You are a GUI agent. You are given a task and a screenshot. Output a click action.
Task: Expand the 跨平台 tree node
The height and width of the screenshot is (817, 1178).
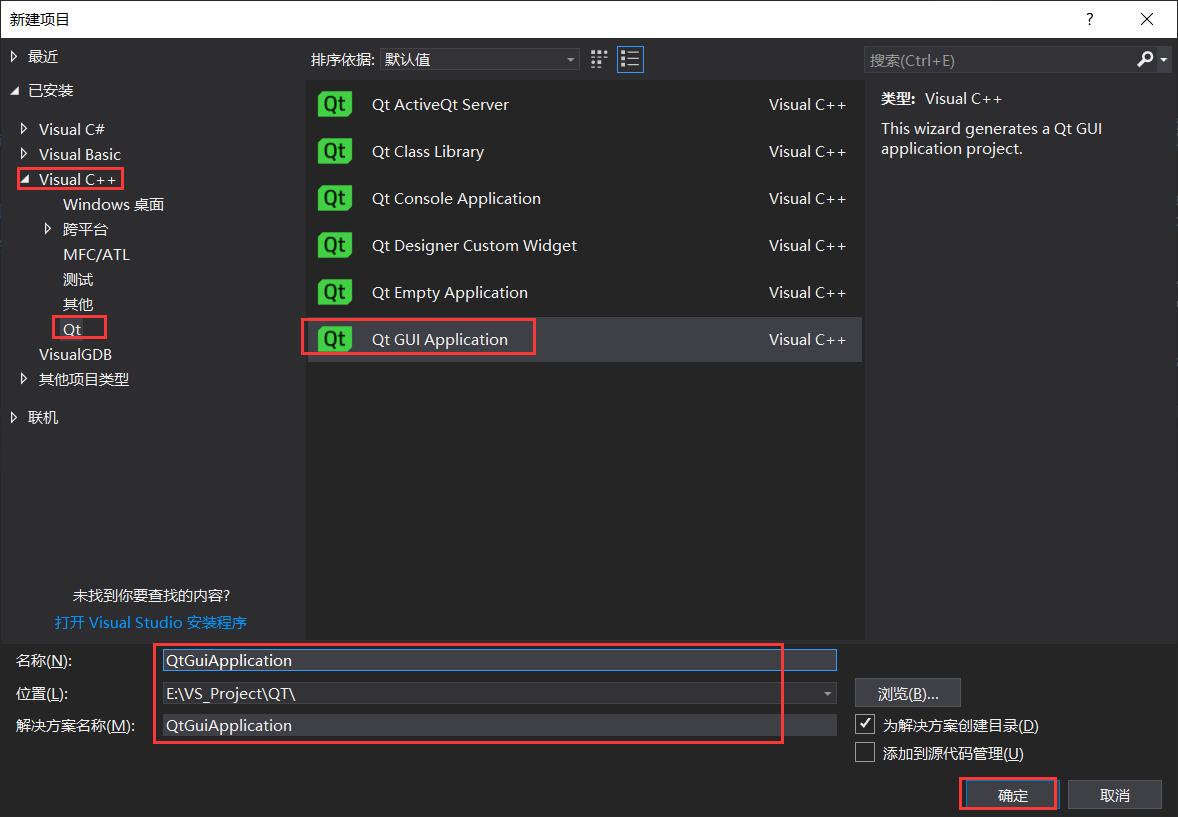48,228
